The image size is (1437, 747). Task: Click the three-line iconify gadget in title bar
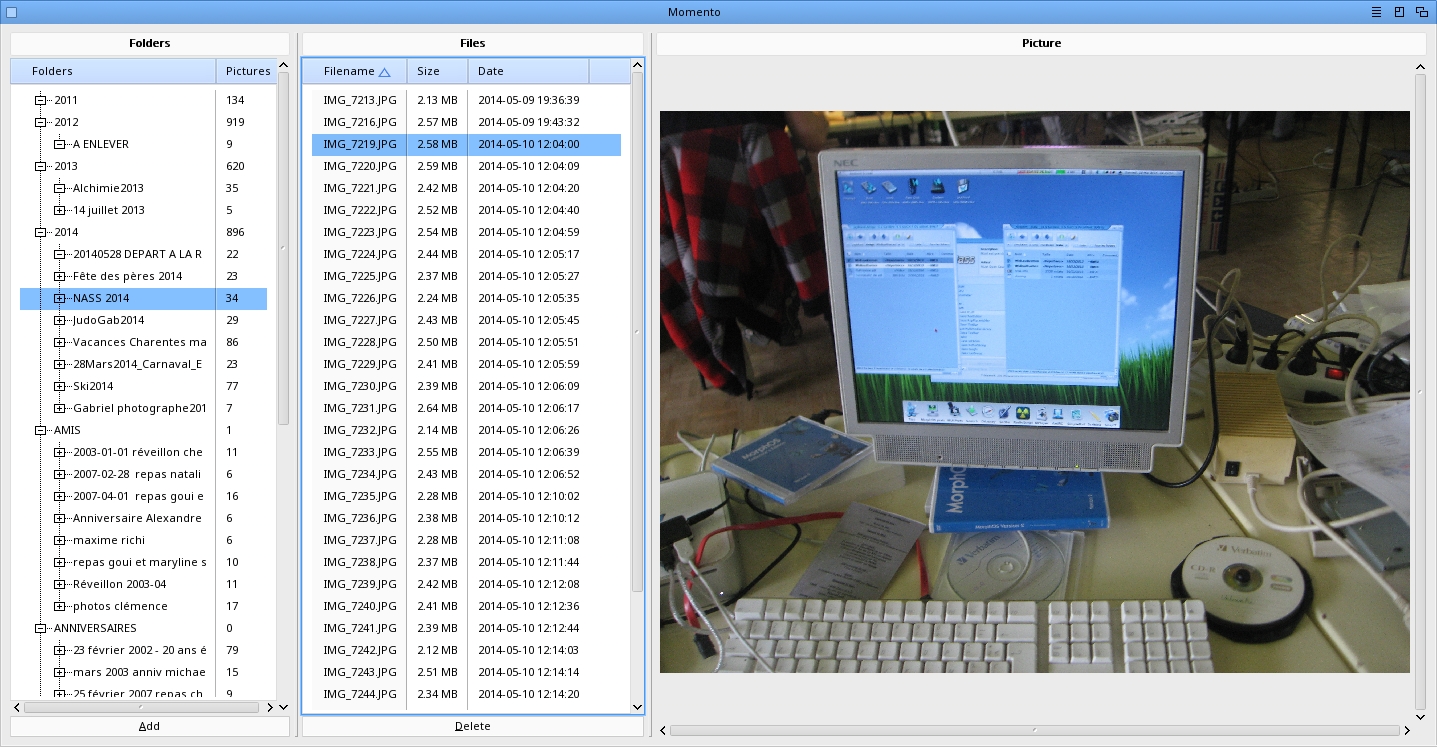coord(1377,12)
